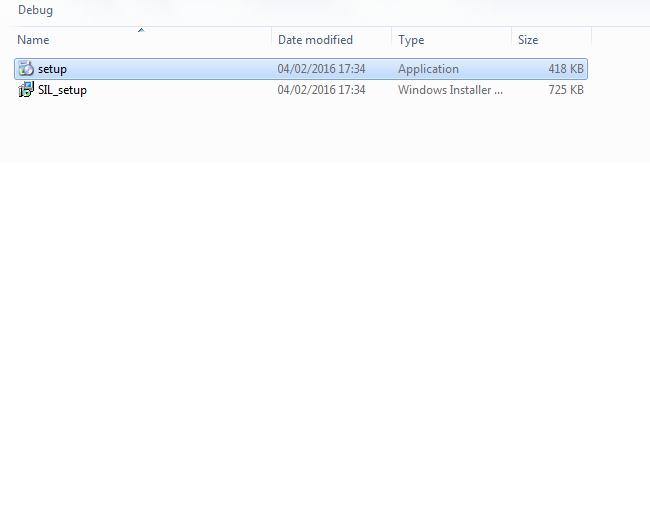
Task: Sort files by the Size column
Action: [x=528, y=40]
